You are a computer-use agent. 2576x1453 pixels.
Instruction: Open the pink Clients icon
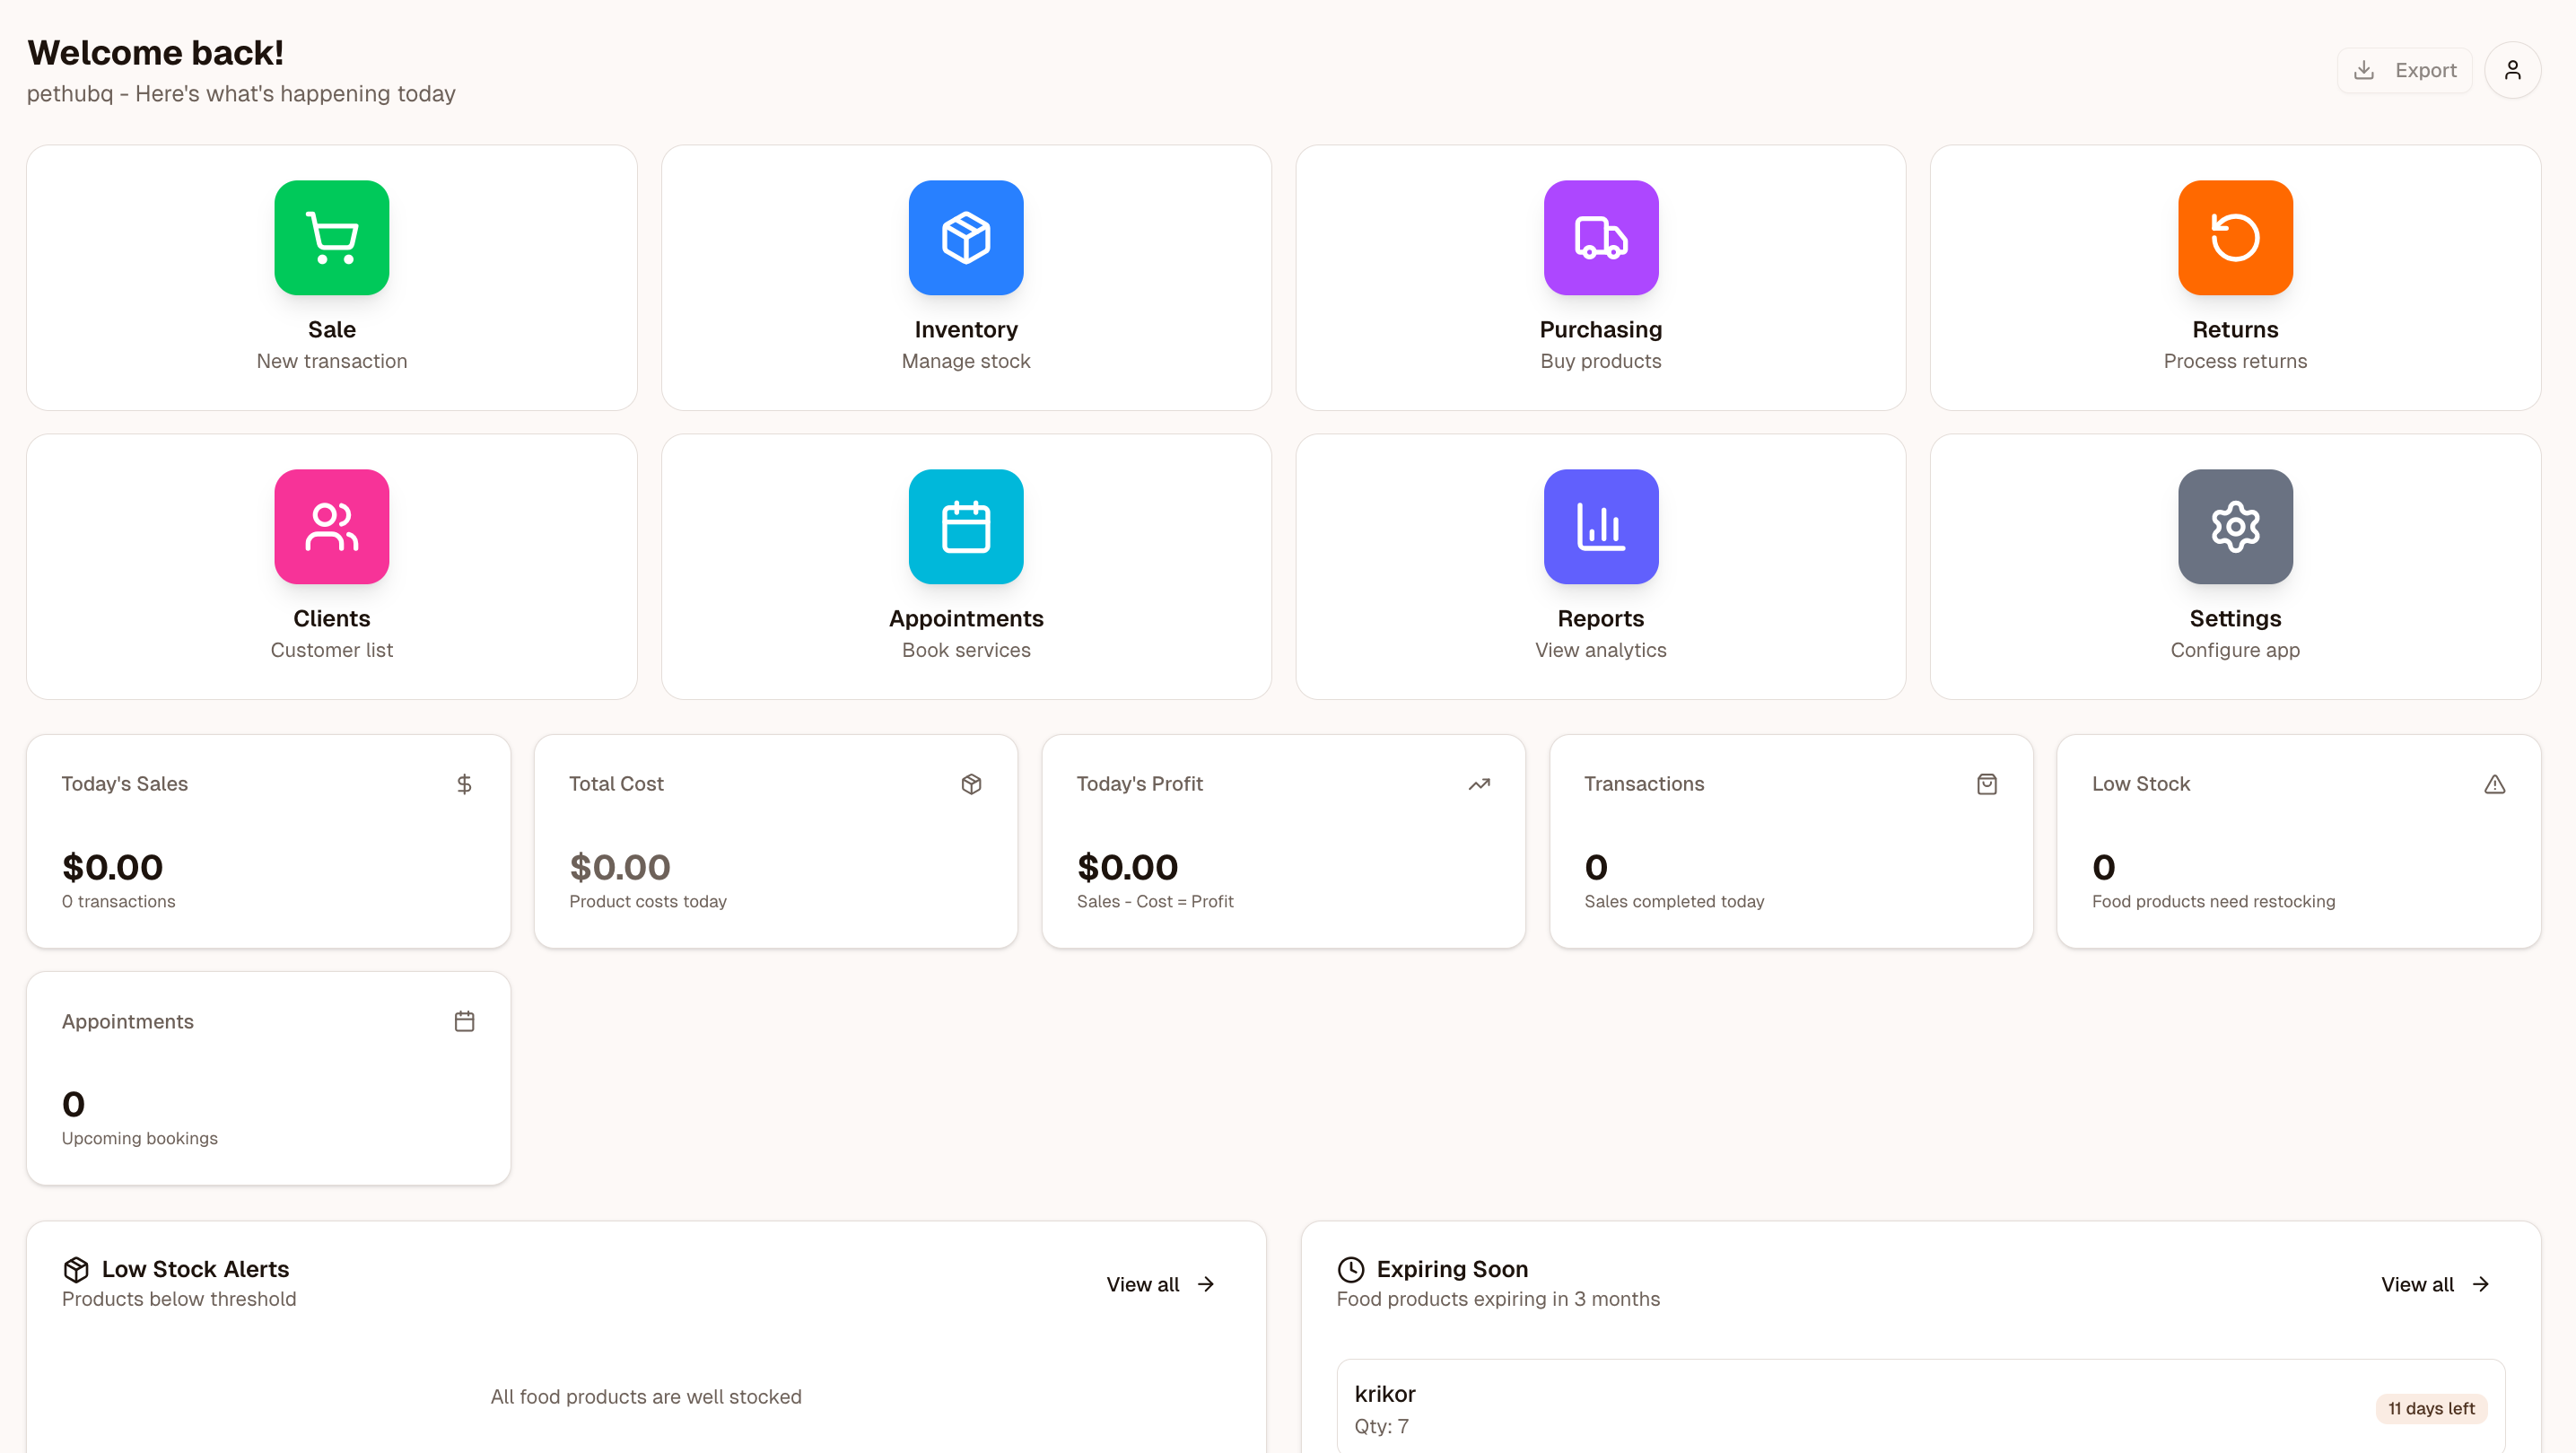(331, 526)
